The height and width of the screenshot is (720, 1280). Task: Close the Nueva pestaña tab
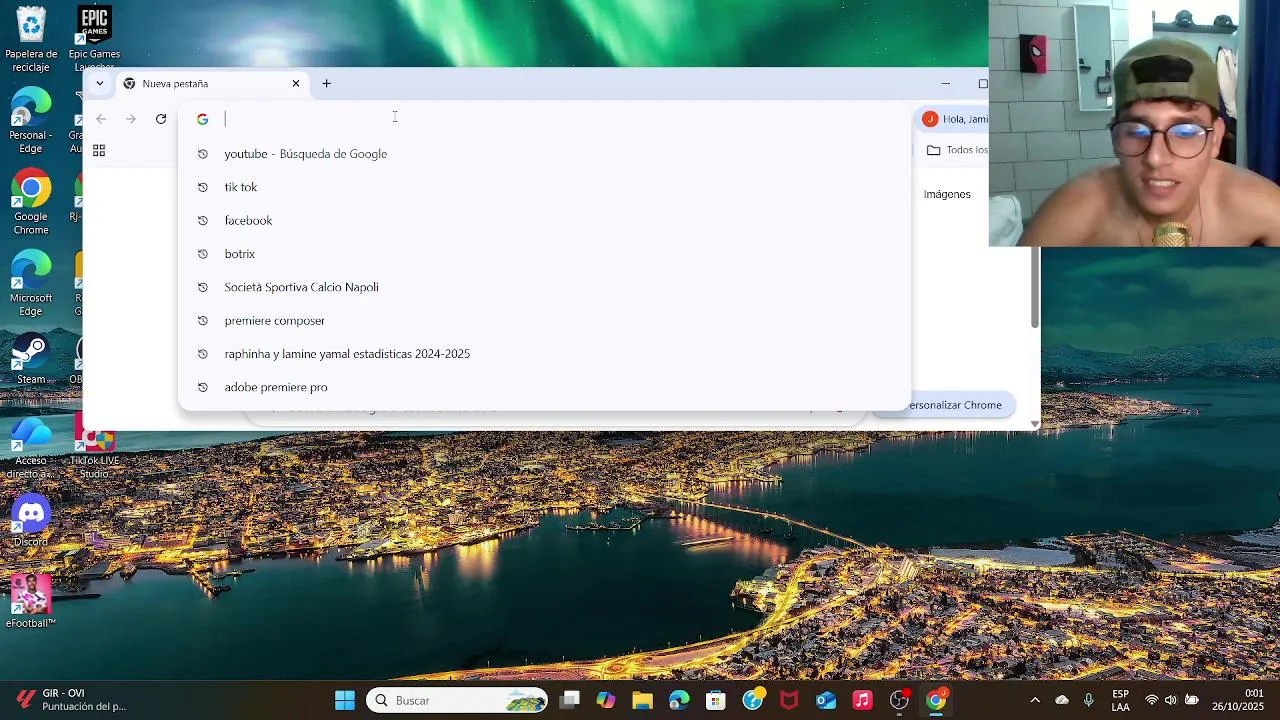tap(296, 84)
